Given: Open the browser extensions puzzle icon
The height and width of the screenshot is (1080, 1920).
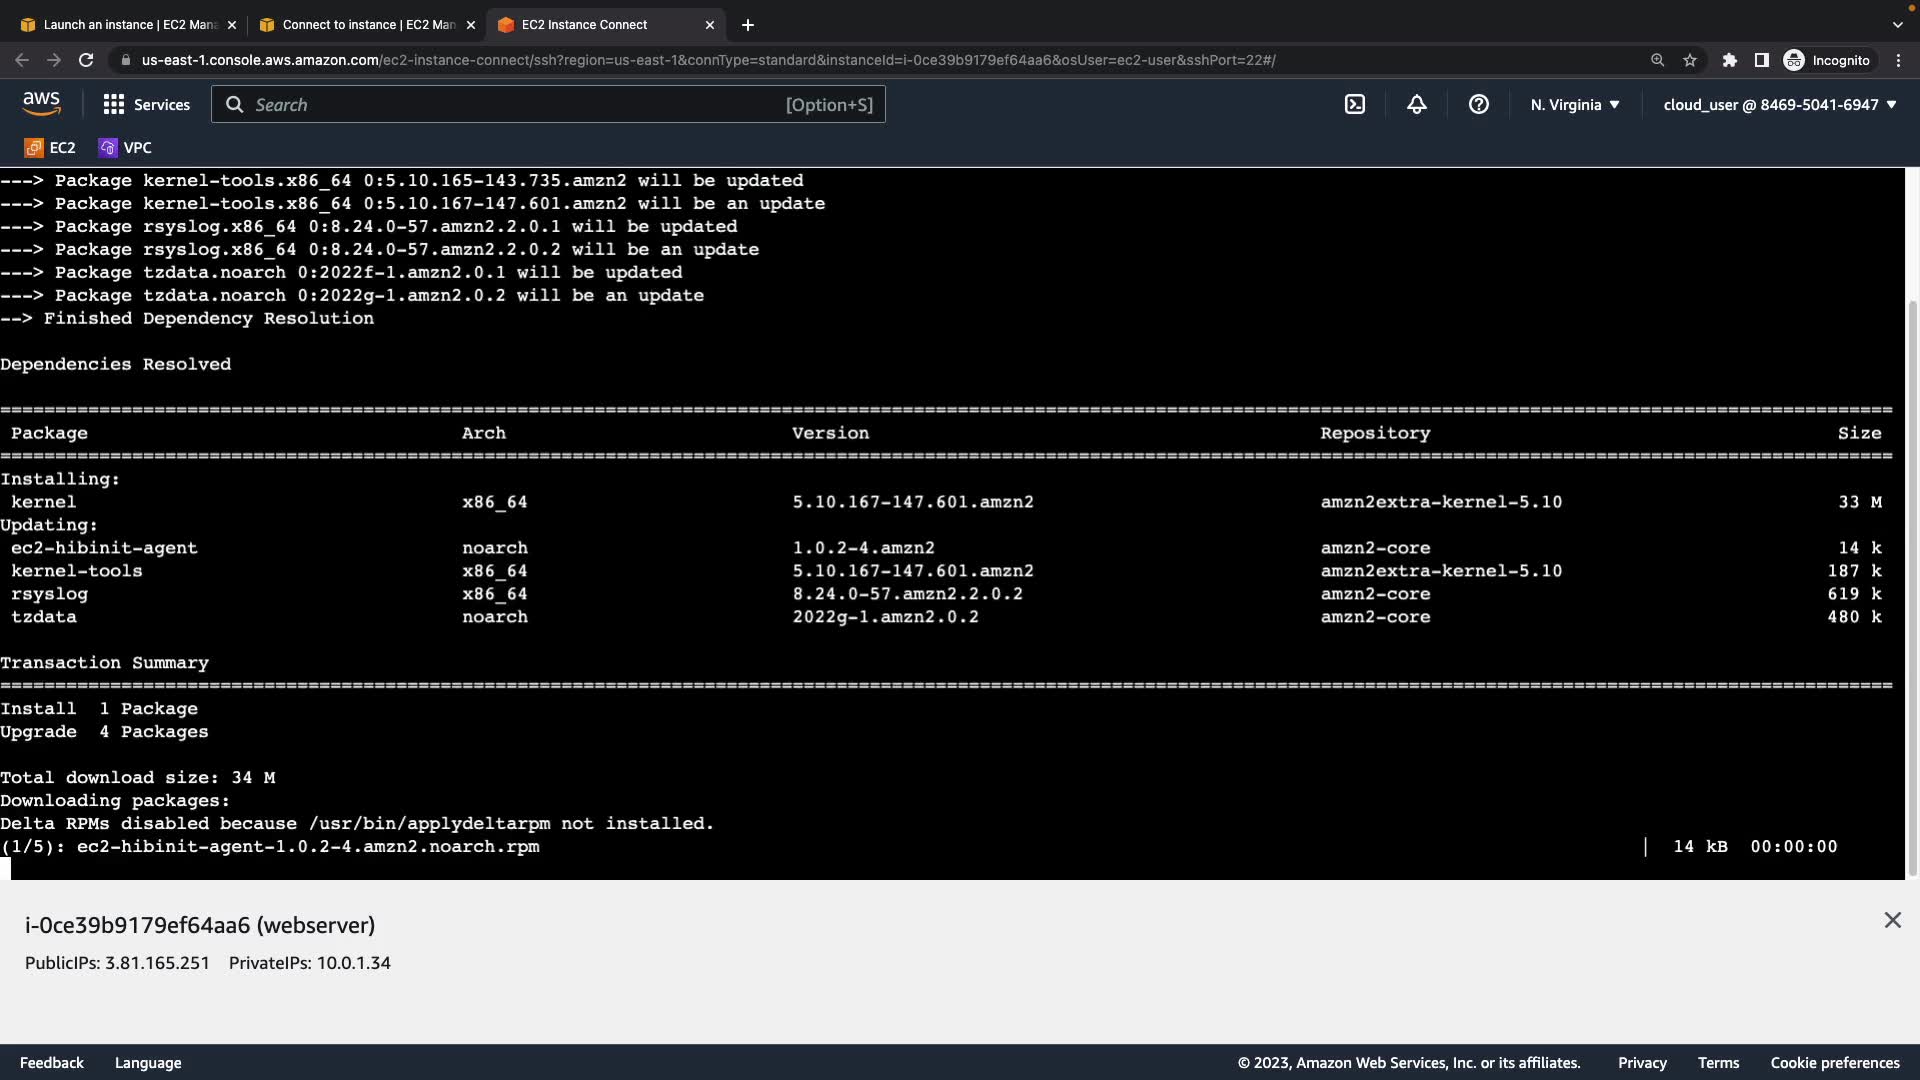Looking at the screenshot, I should (x=1729, y=60).
